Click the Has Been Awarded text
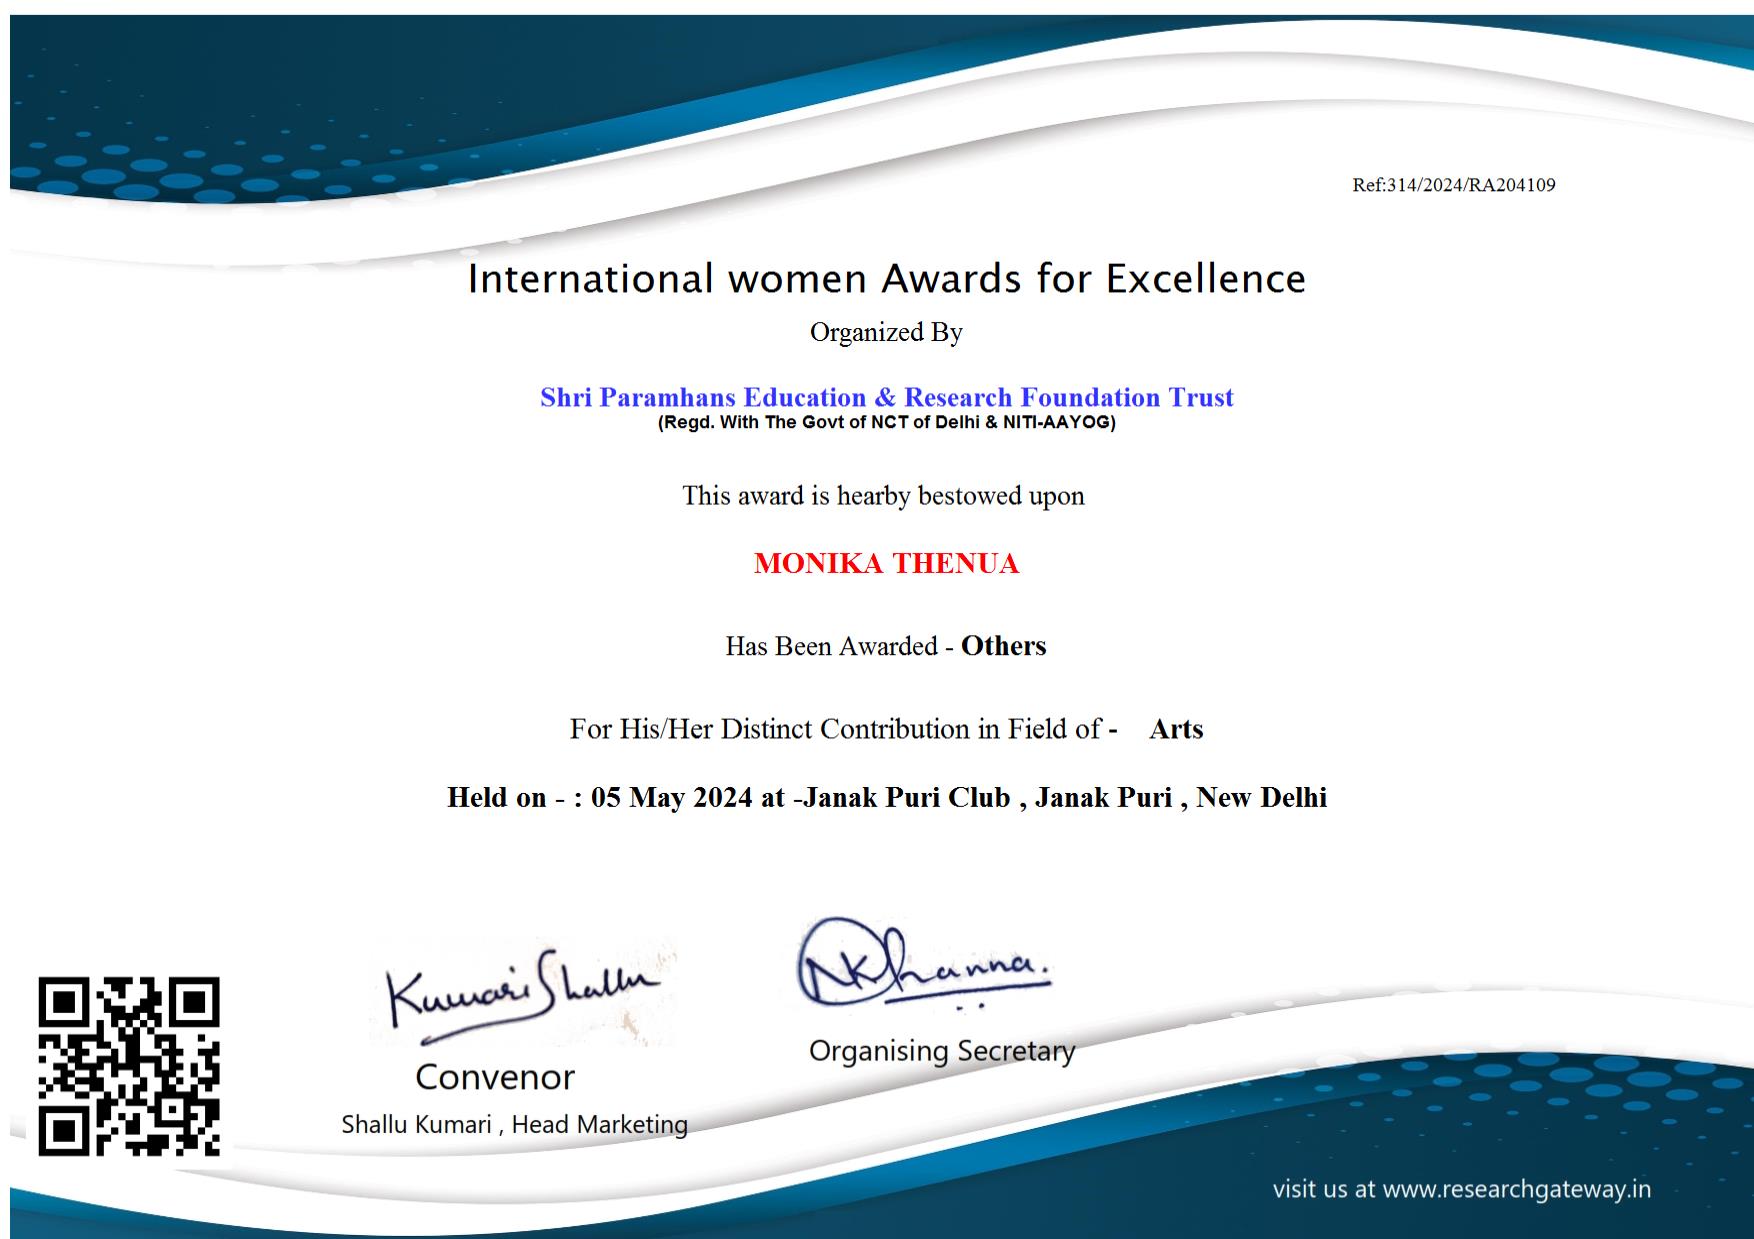Image resolution: width=1754 pixels, height=1239 pixels. 831,647
